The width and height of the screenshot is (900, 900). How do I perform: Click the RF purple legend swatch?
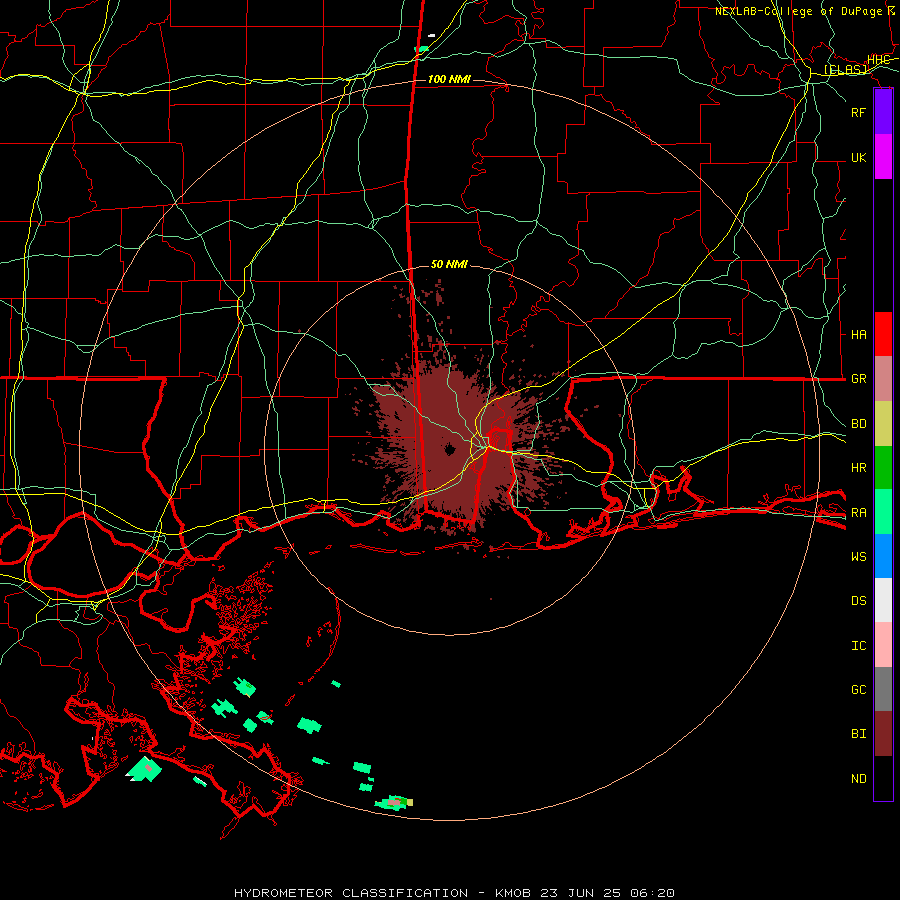coord(883,112)
